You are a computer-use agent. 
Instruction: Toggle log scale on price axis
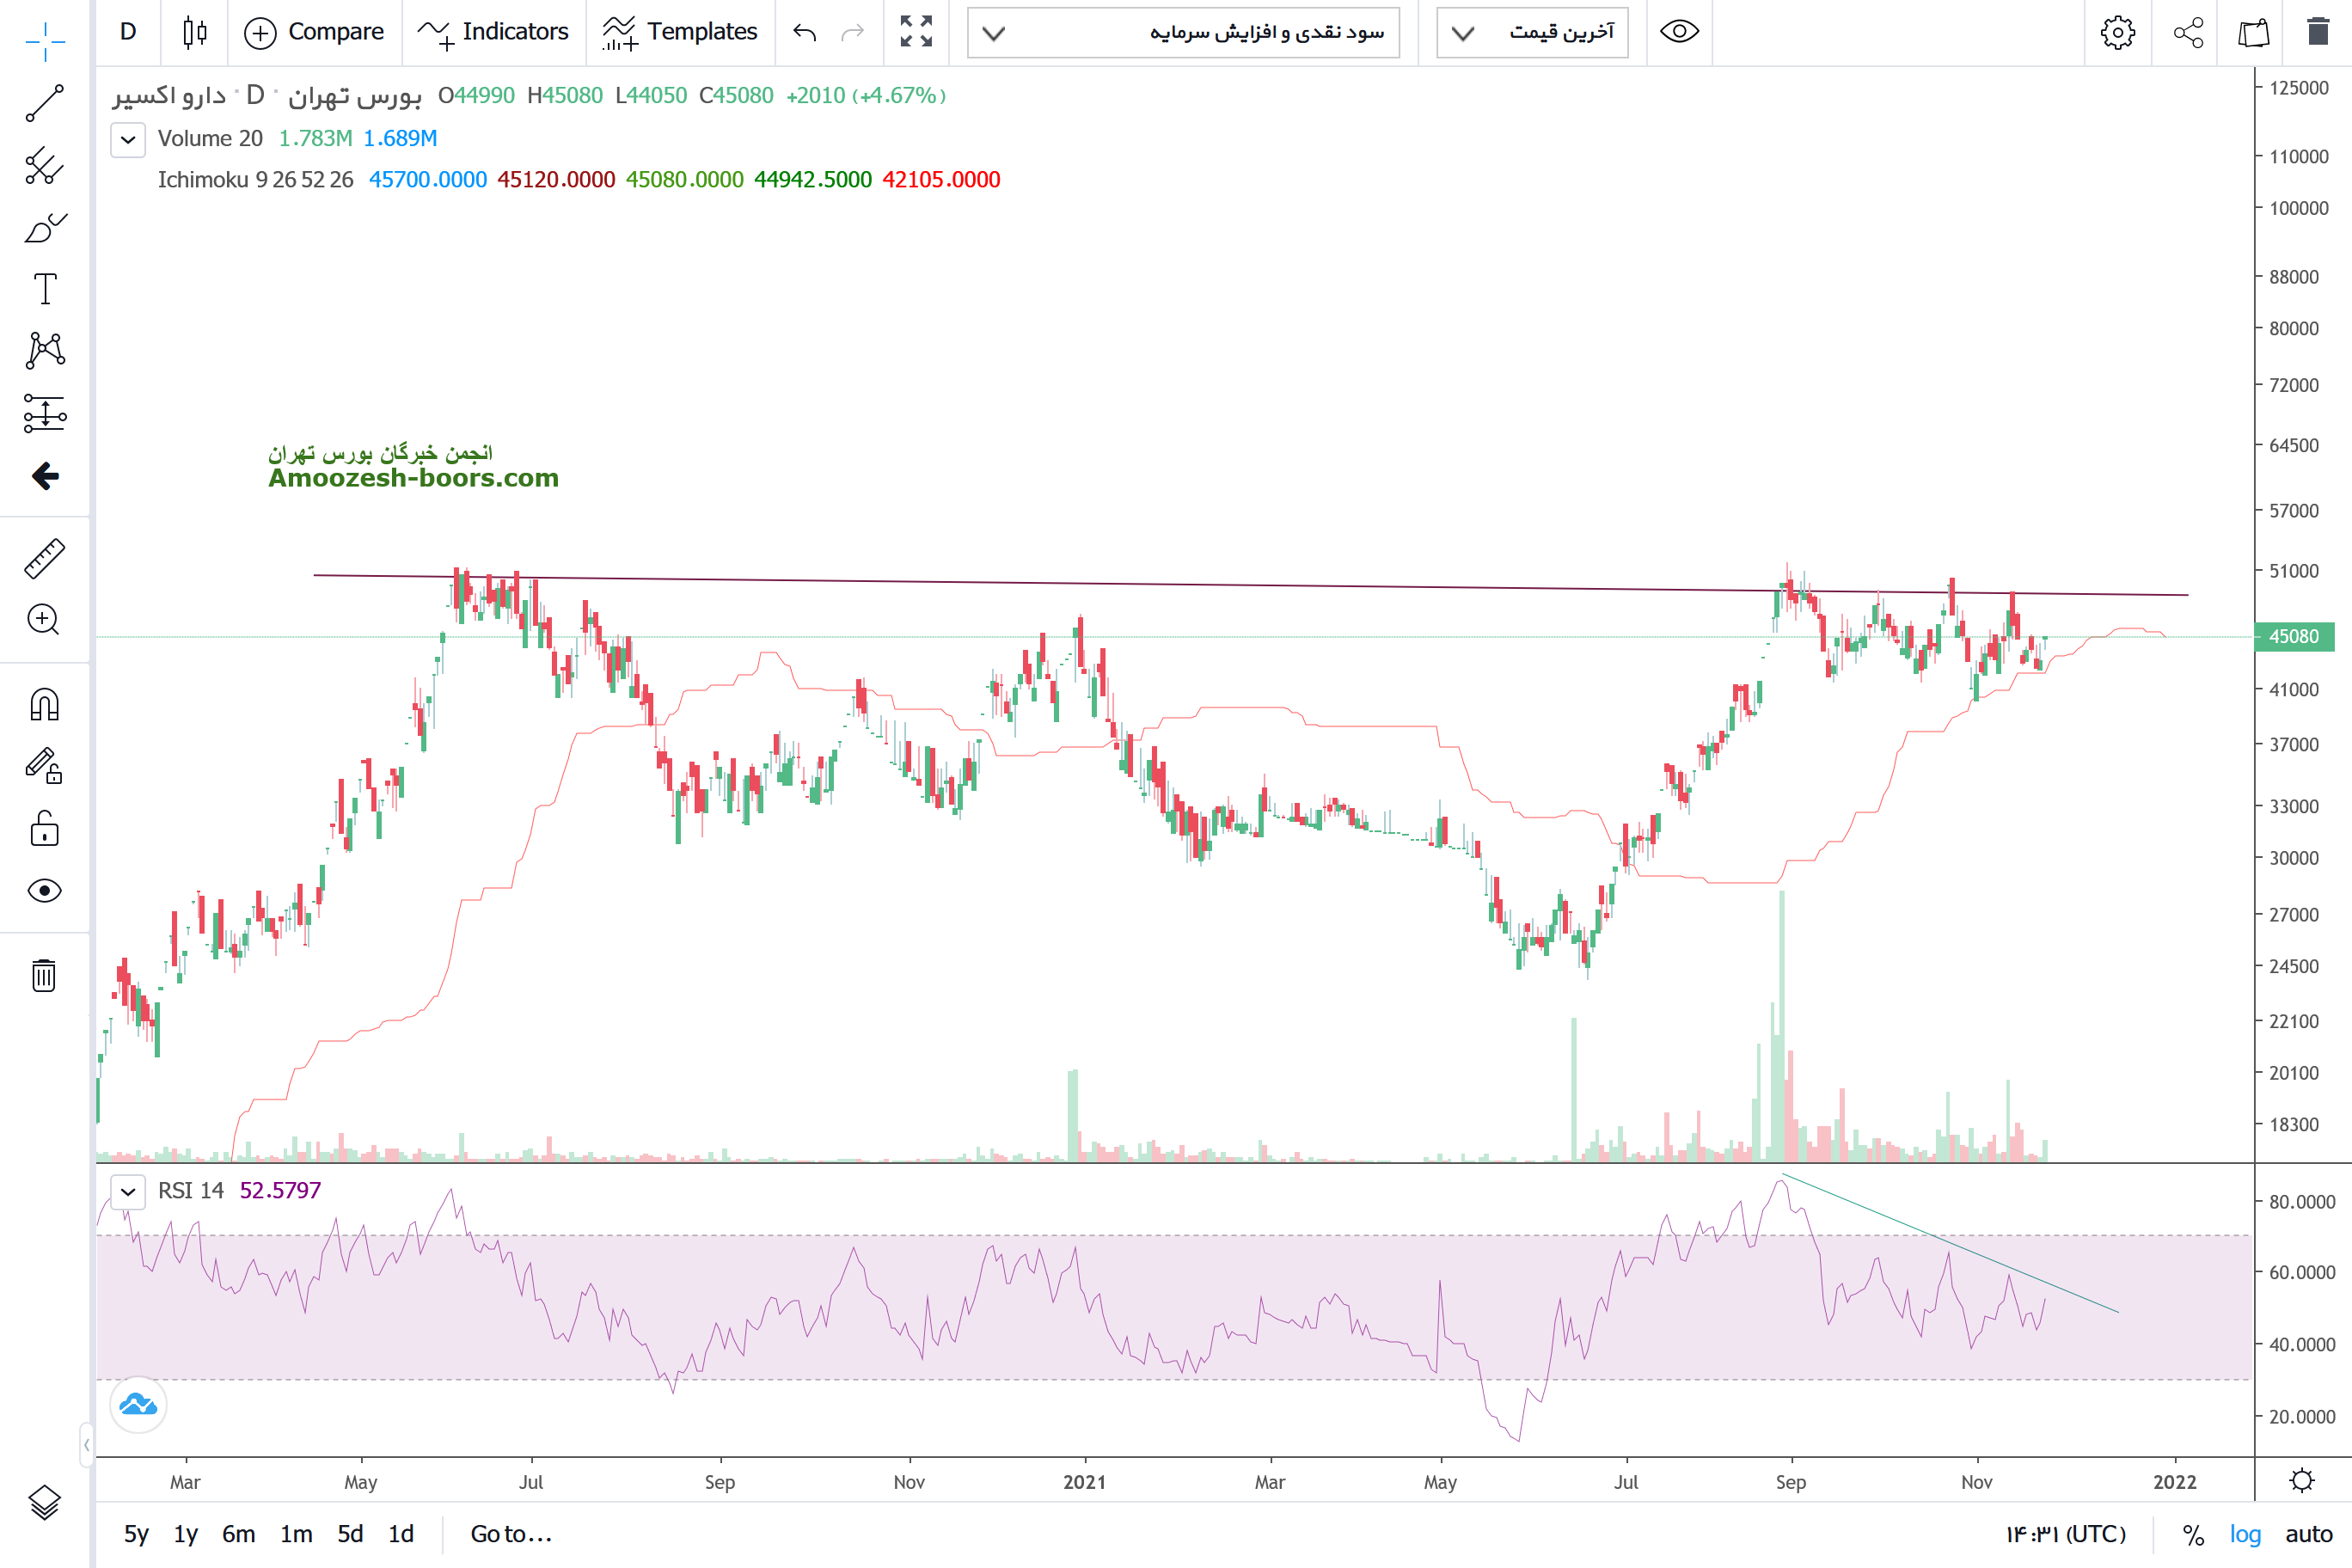(x=2244, y=1534)
